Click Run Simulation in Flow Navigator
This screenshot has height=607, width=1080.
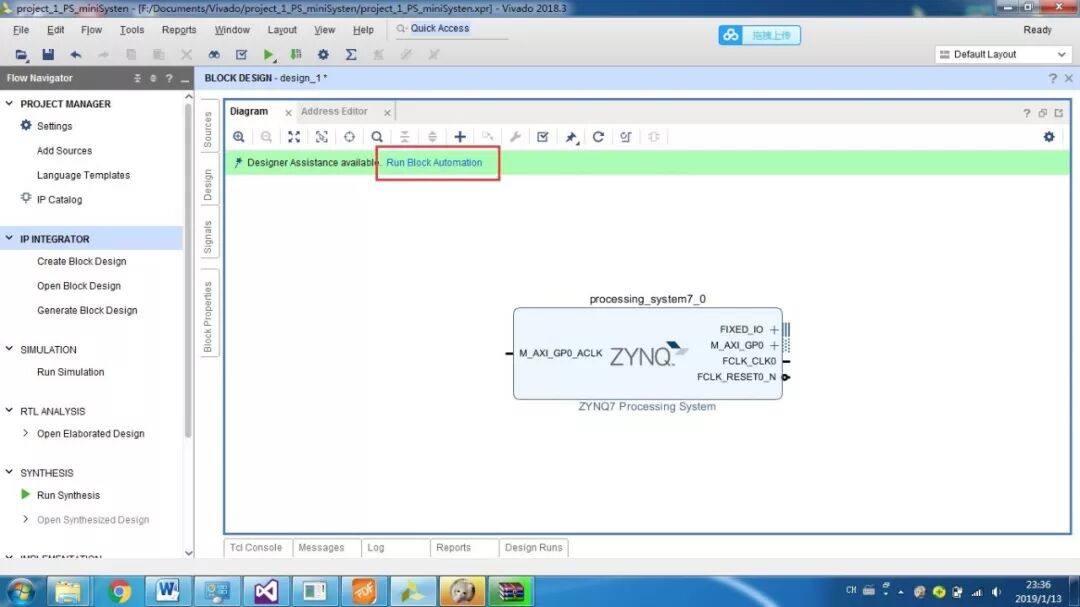70,372
